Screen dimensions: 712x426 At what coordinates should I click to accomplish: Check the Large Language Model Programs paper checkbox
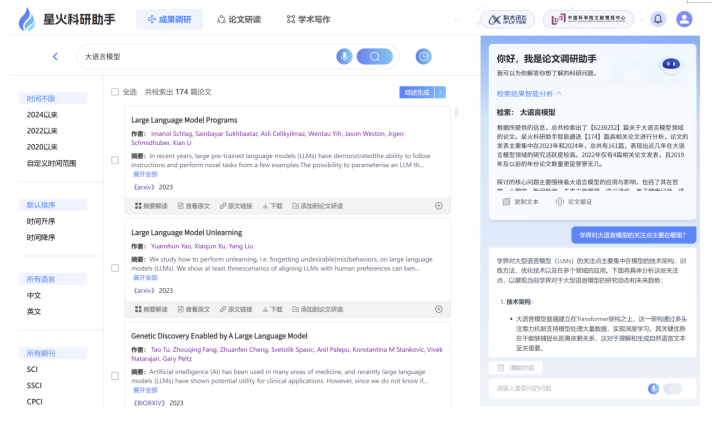tap(115, 160)
